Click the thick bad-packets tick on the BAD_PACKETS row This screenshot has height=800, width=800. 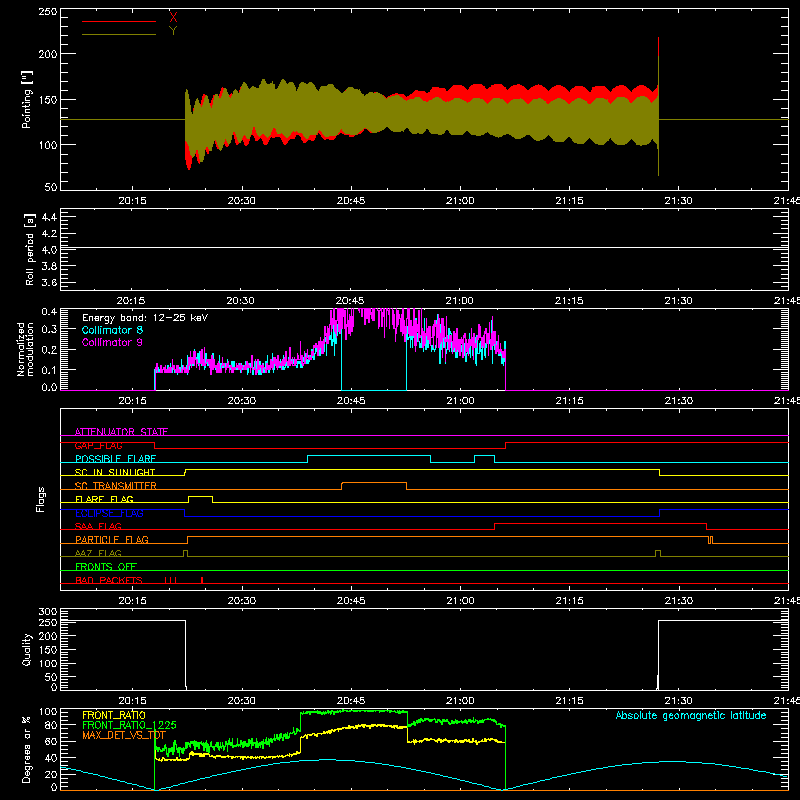(x=202, y=580)
